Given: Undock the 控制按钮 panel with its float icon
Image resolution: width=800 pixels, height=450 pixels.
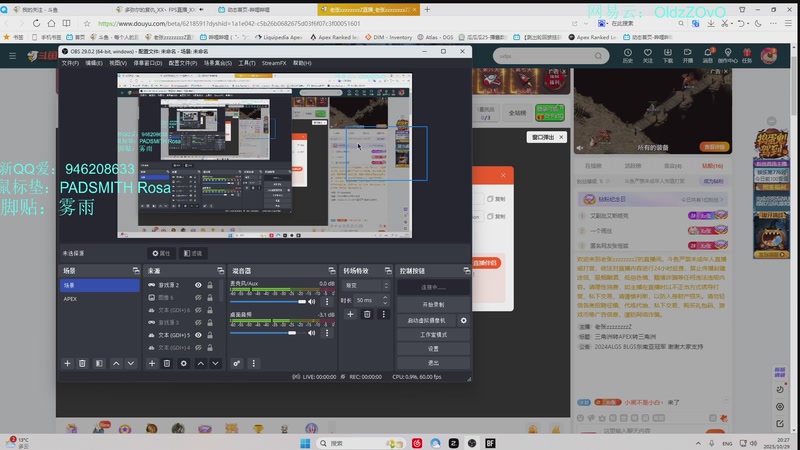Looking at the screenshot, I should click(466, 270).
